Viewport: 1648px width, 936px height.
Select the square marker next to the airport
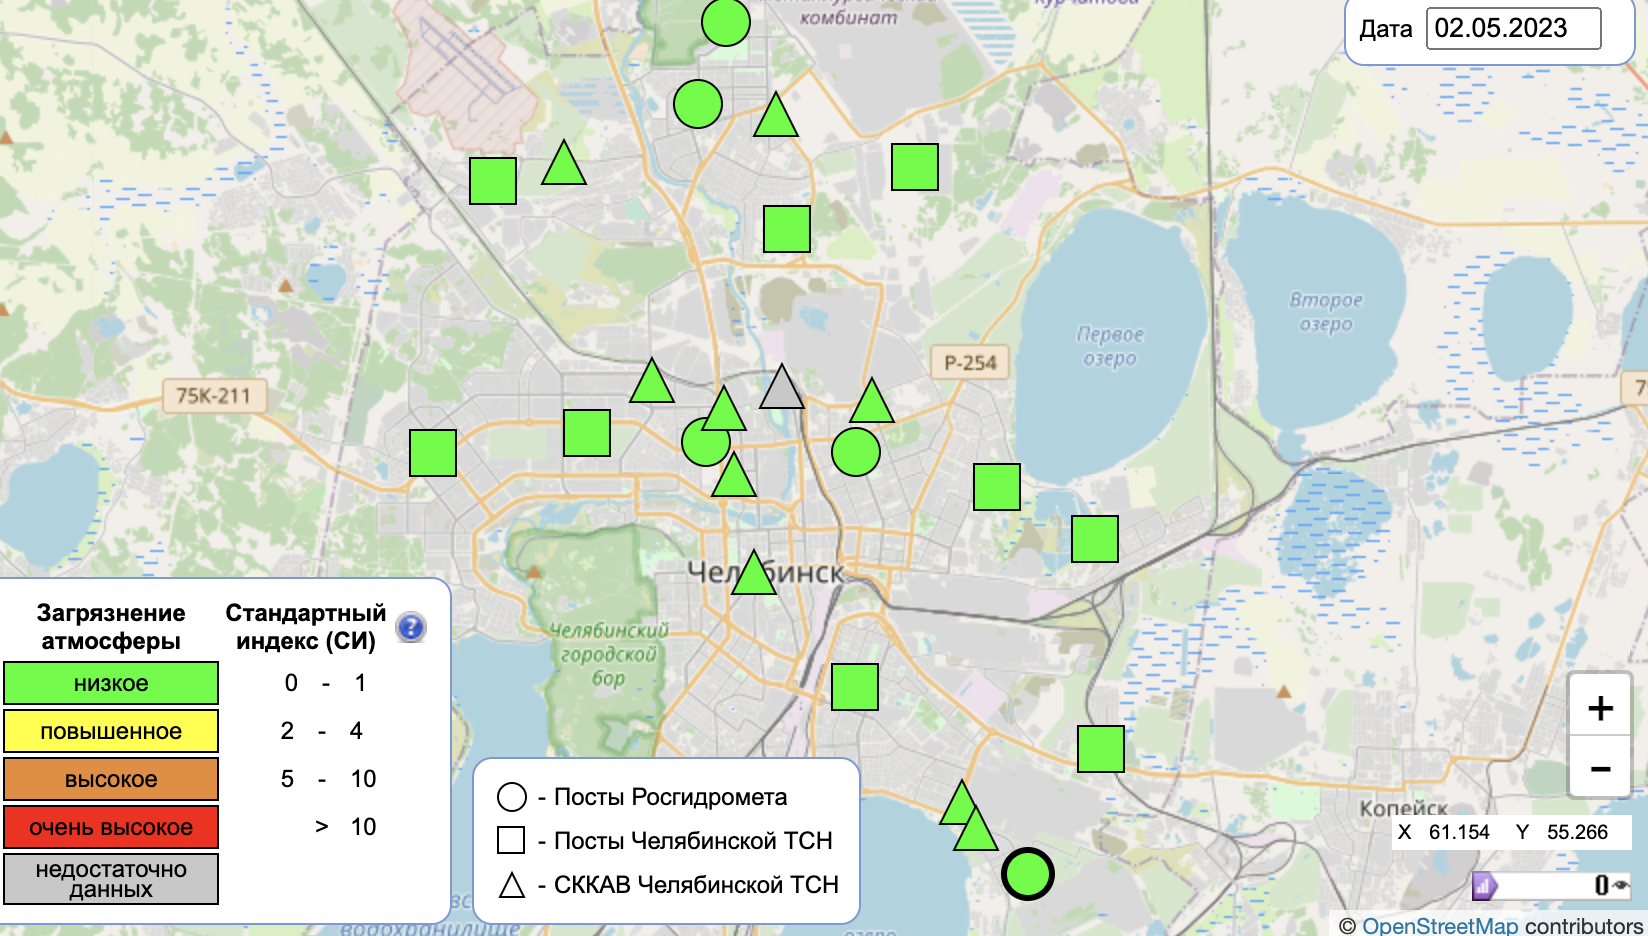tap(493, 181)
